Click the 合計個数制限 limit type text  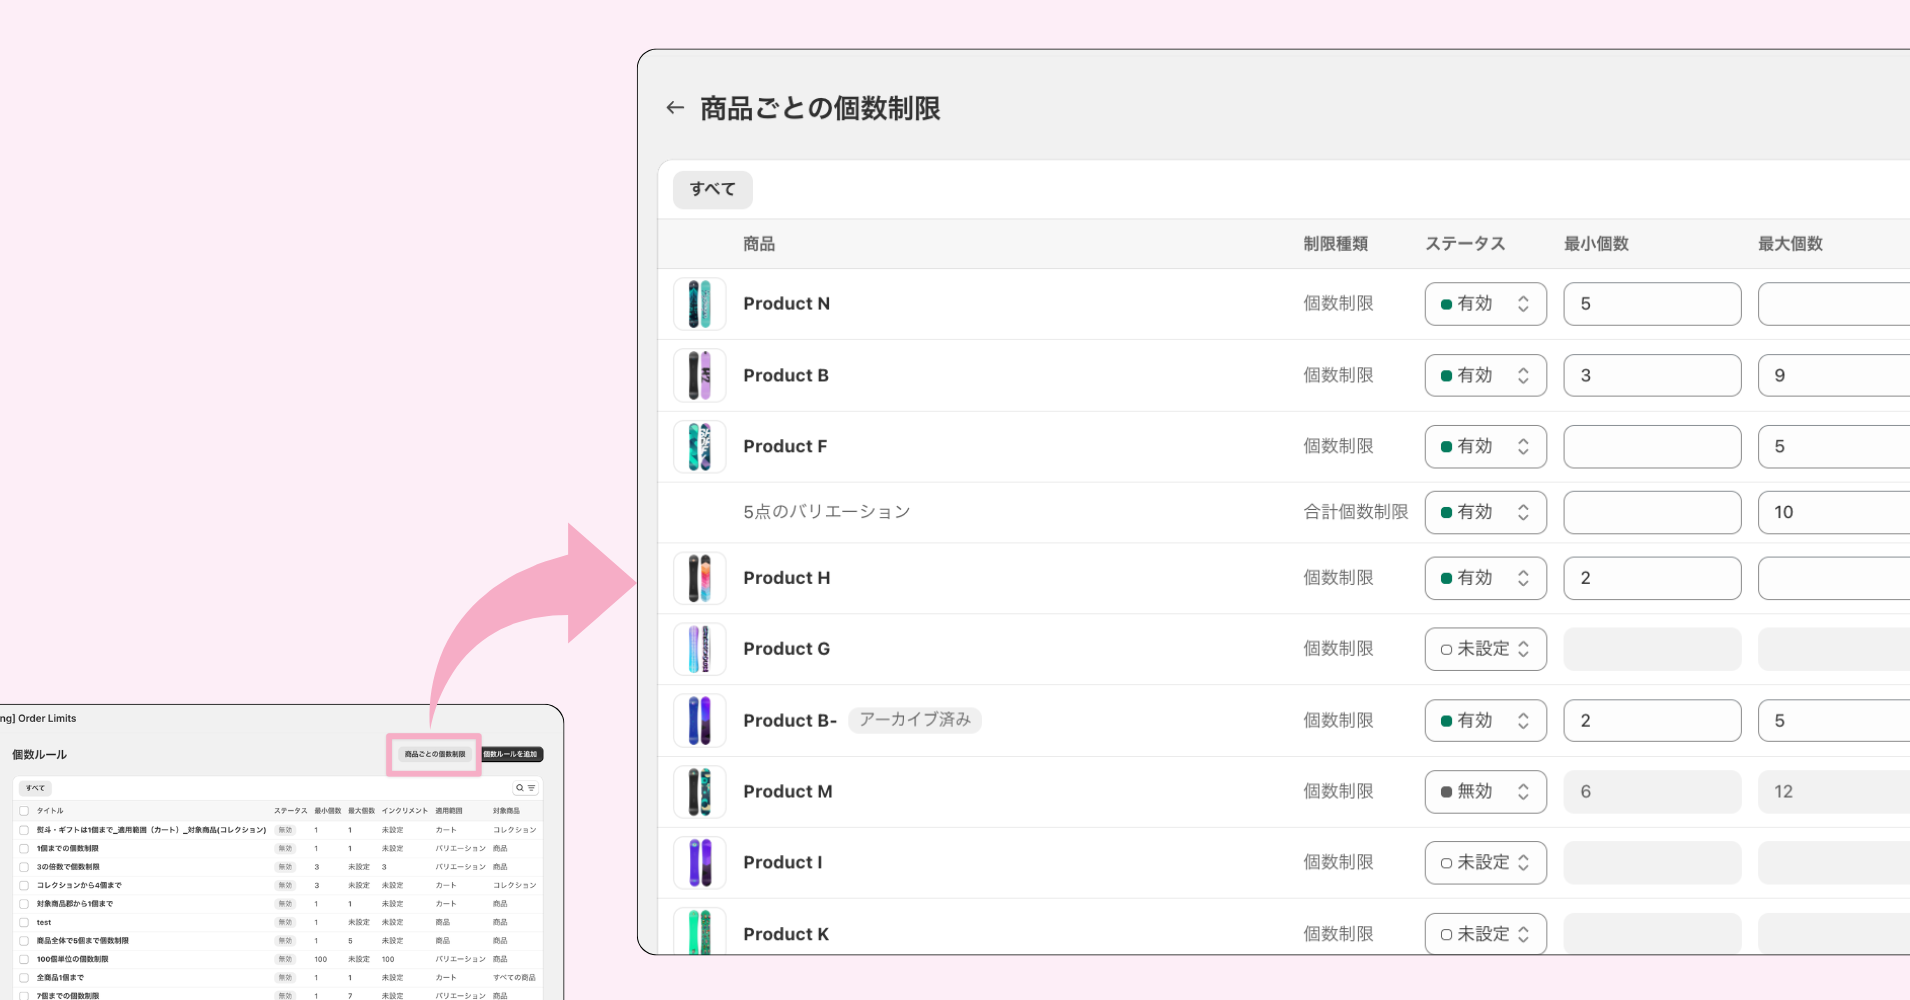coord(1355,512)
